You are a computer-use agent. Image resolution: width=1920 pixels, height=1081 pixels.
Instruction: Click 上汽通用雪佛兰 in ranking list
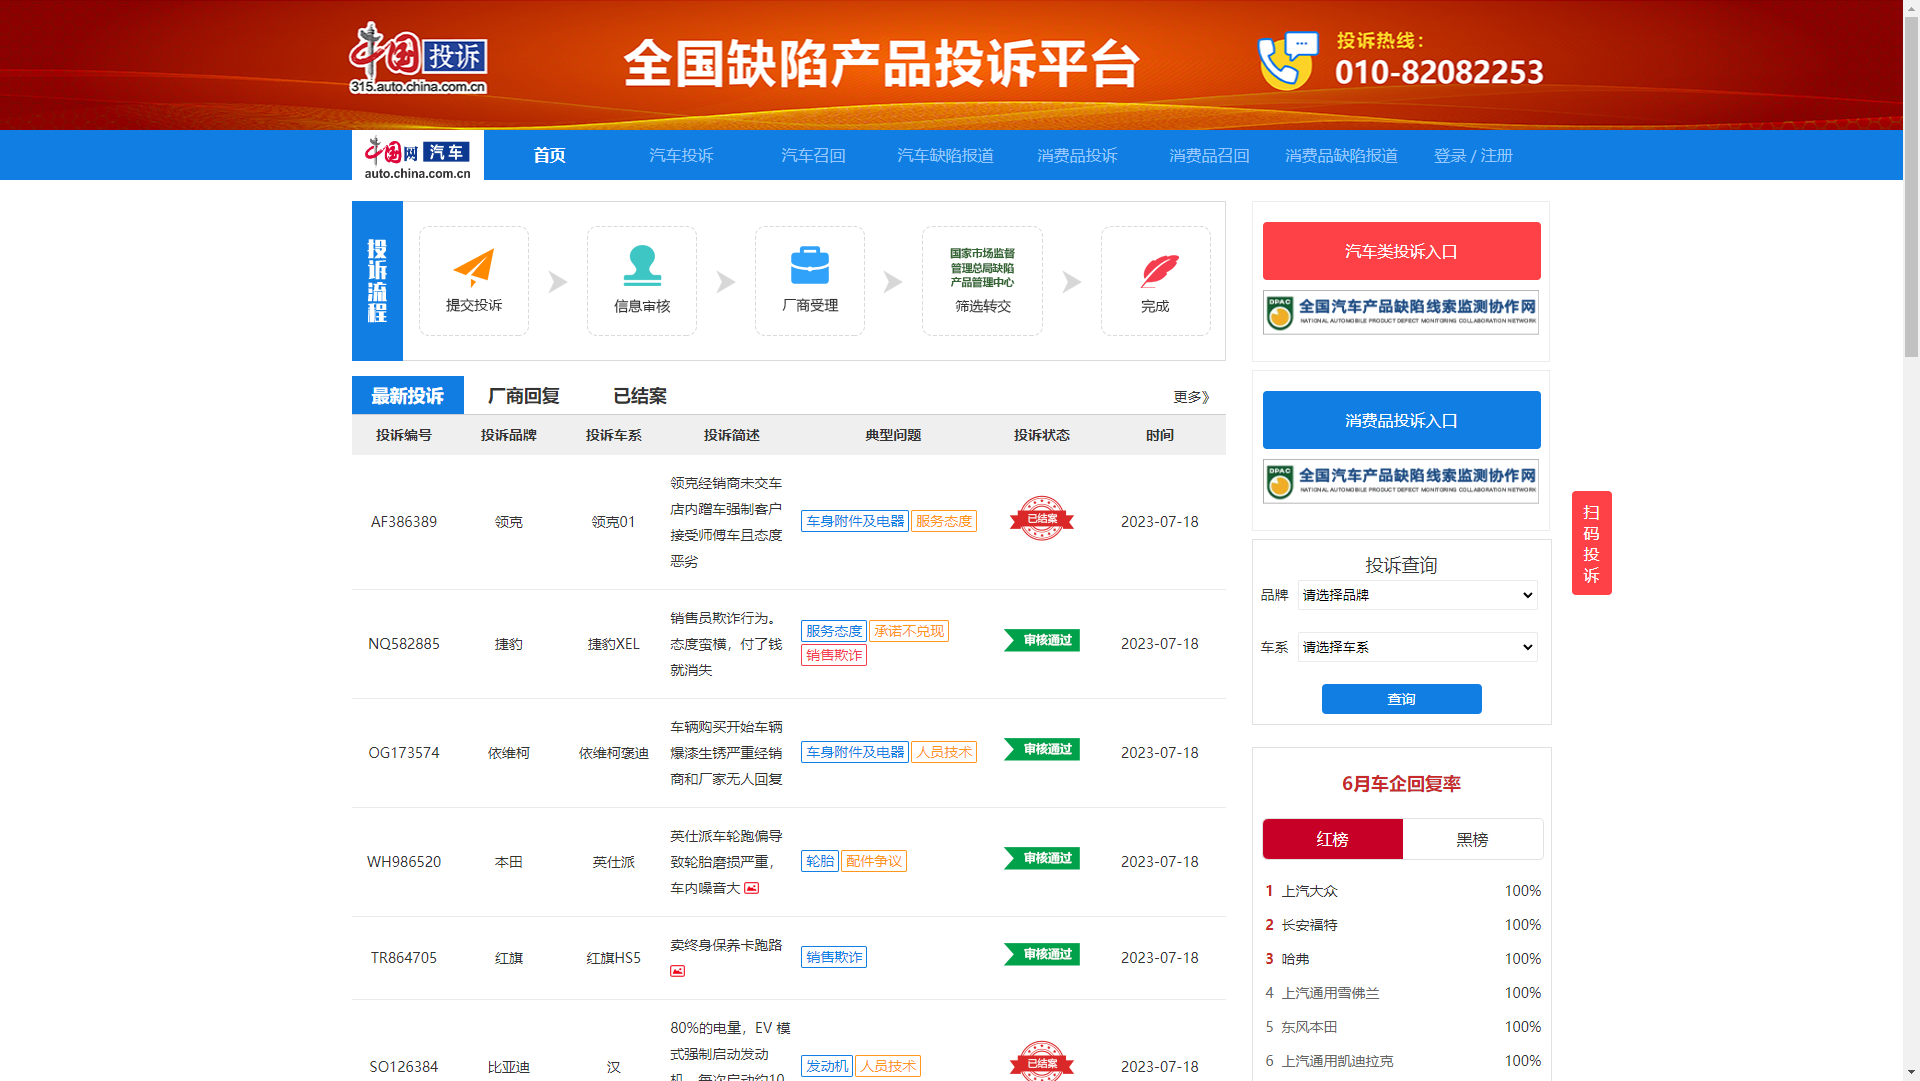(x=1330, y=993)
